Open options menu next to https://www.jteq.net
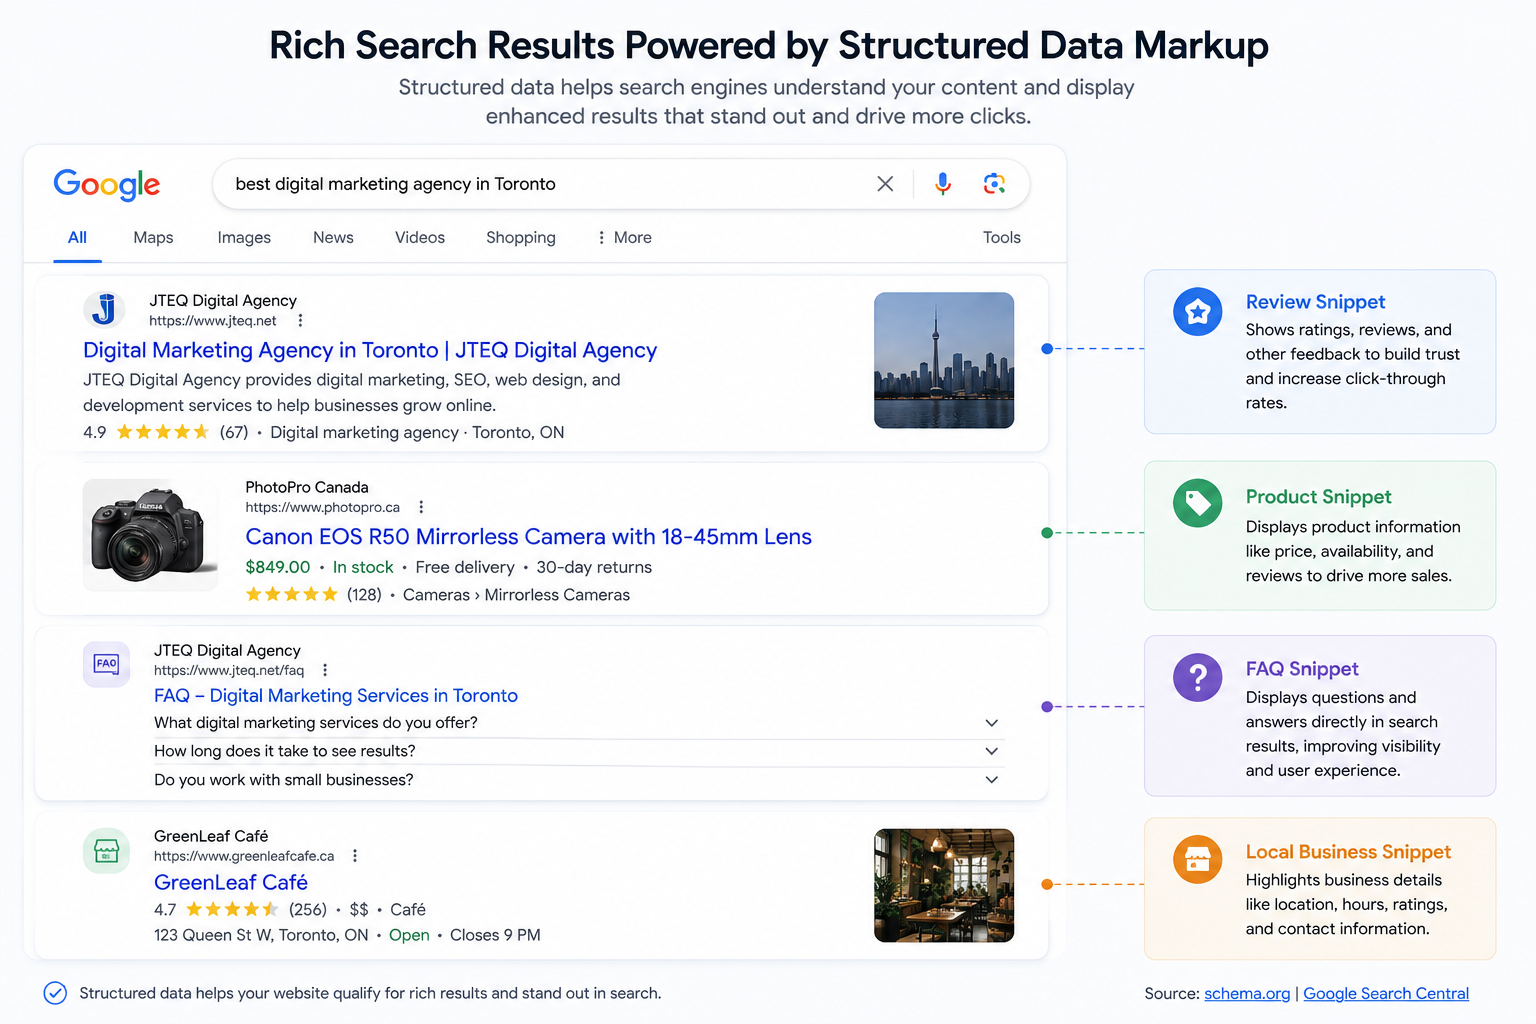Viewport: 1536px width, 1024px height. tap(300, 321)
